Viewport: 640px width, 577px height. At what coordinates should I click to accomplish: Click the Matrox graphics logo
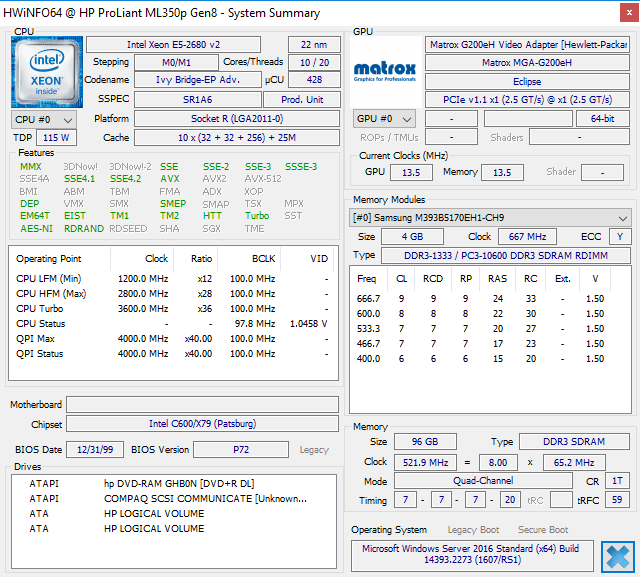pyautogui.click(x=385, y=71)
